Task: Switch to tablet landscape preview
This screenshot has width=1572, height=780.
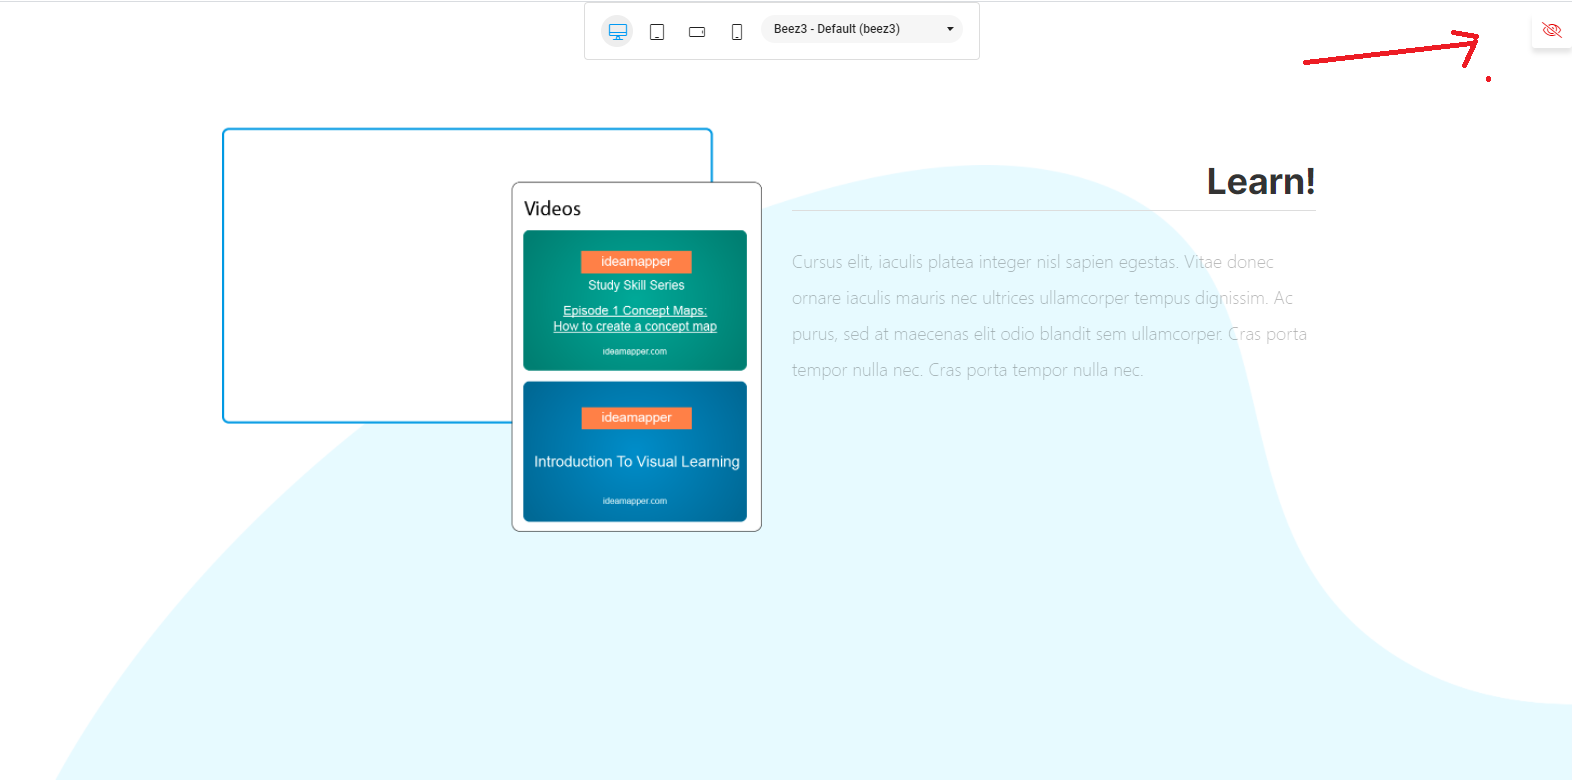Action: pos(697,31)
